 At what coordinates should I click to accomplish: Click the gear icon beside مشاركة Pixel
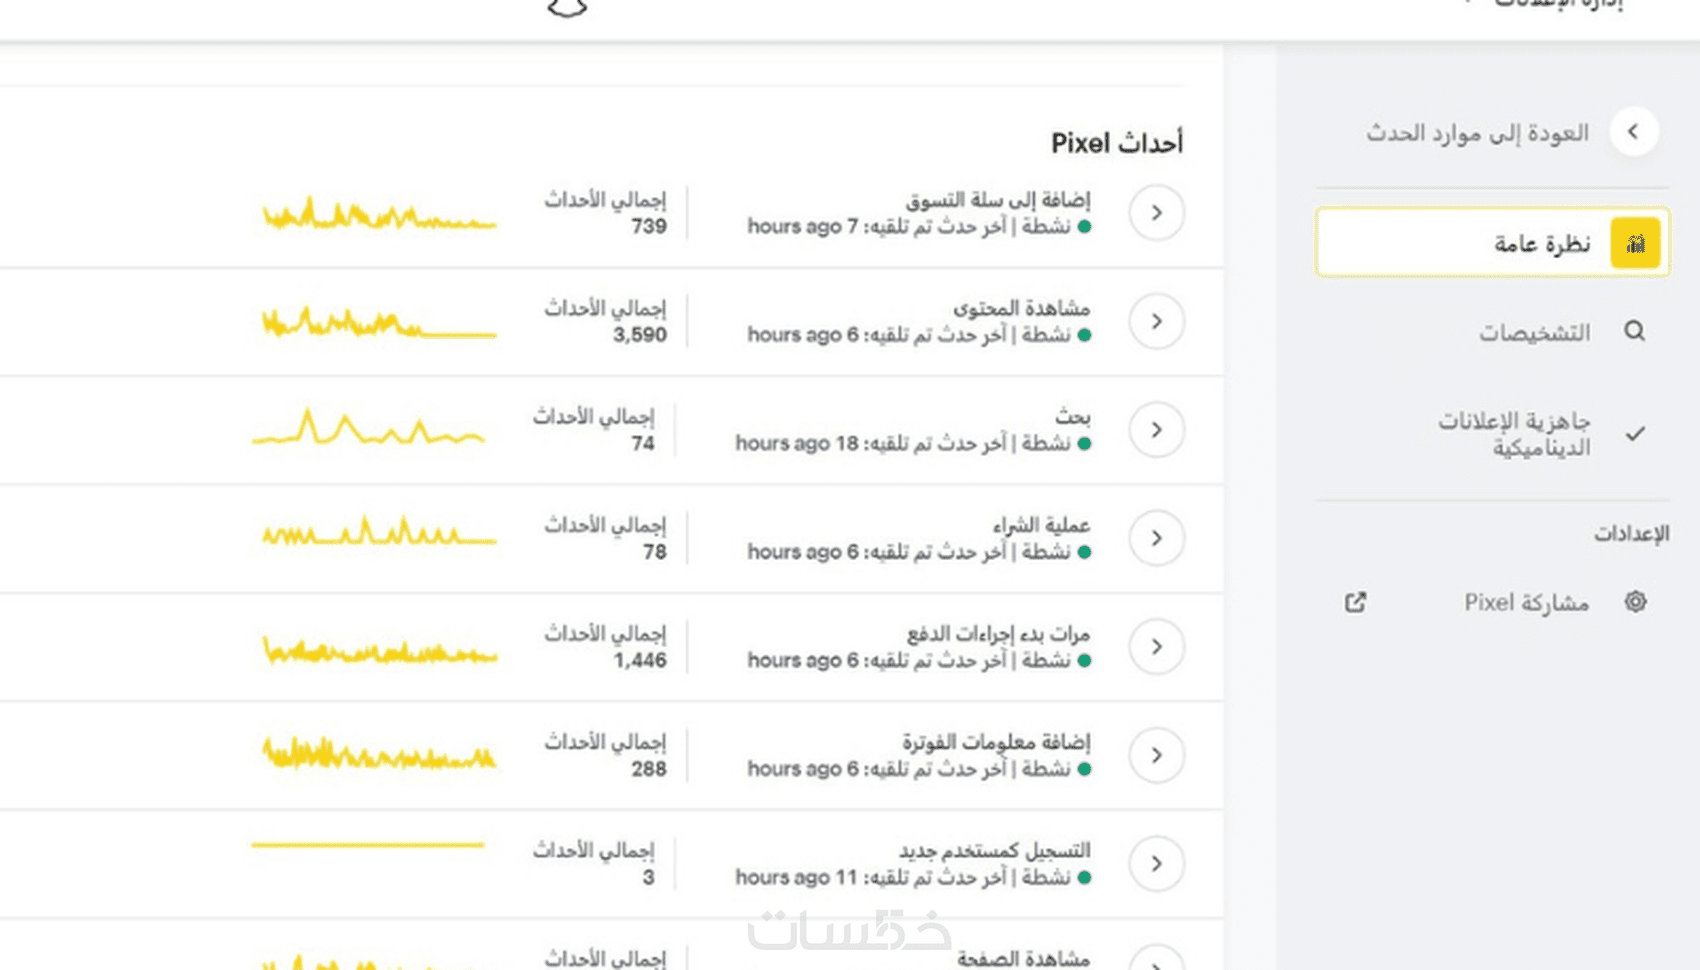point(1635,602)
